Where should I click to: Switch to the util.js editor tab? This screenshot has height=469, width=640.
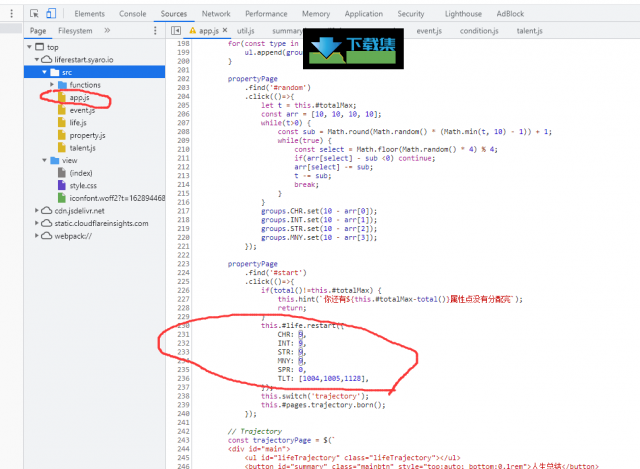coord(246,31)
